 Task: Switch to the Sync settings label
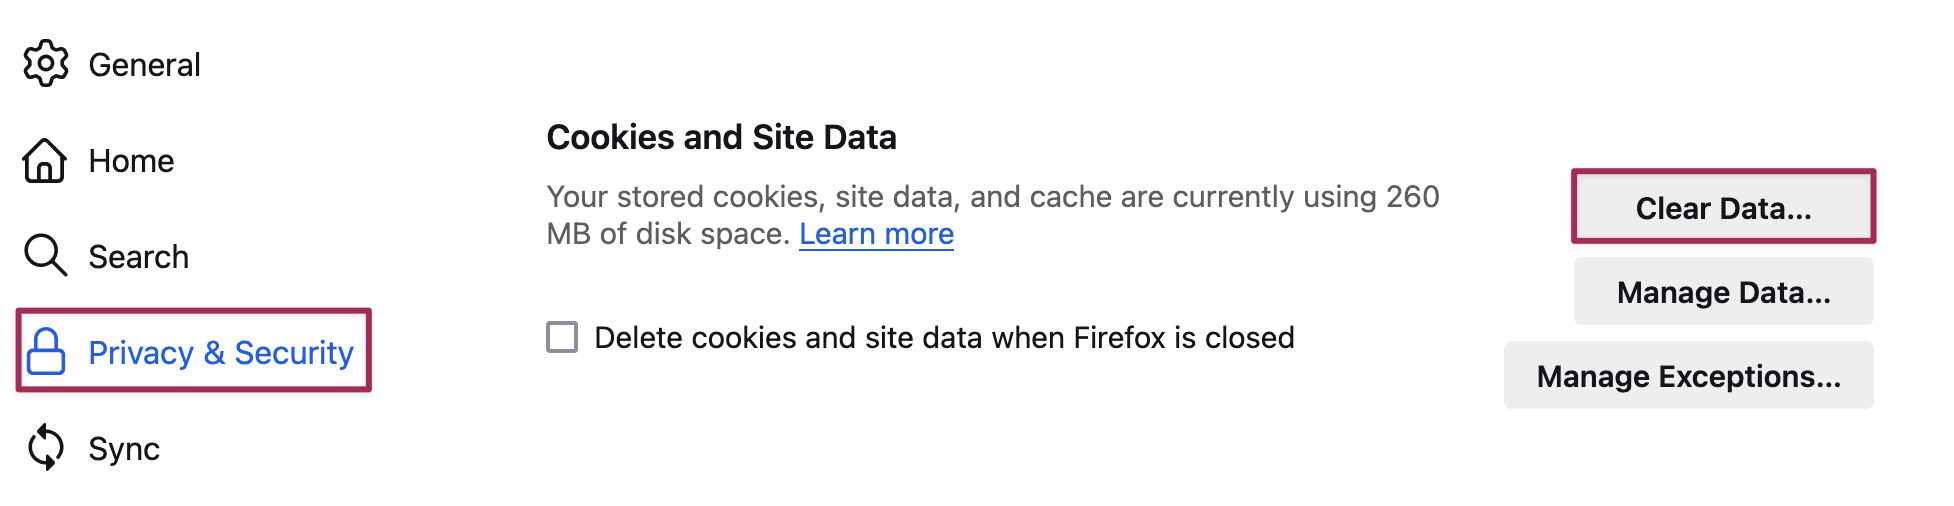[124, 449]
